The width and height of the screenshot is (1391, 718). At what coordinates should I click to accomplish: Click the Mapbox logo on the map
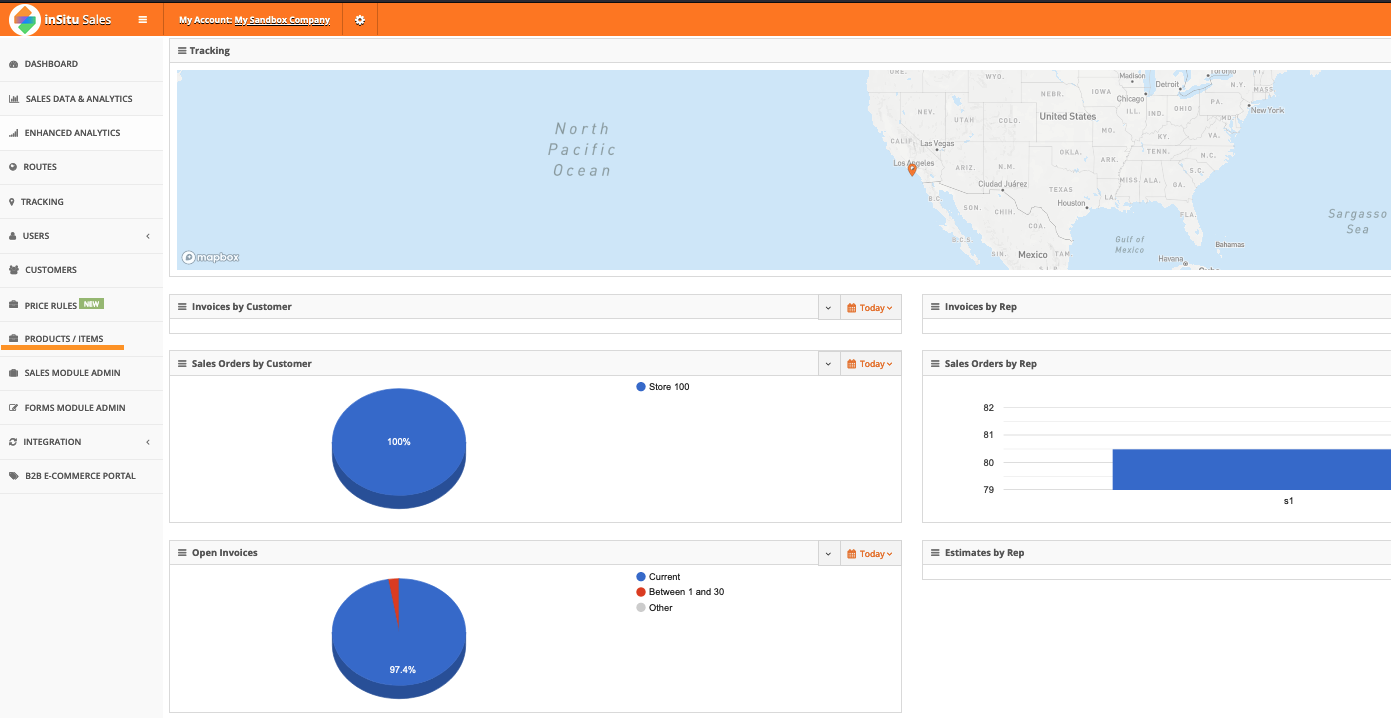click(x=211, y=257)
